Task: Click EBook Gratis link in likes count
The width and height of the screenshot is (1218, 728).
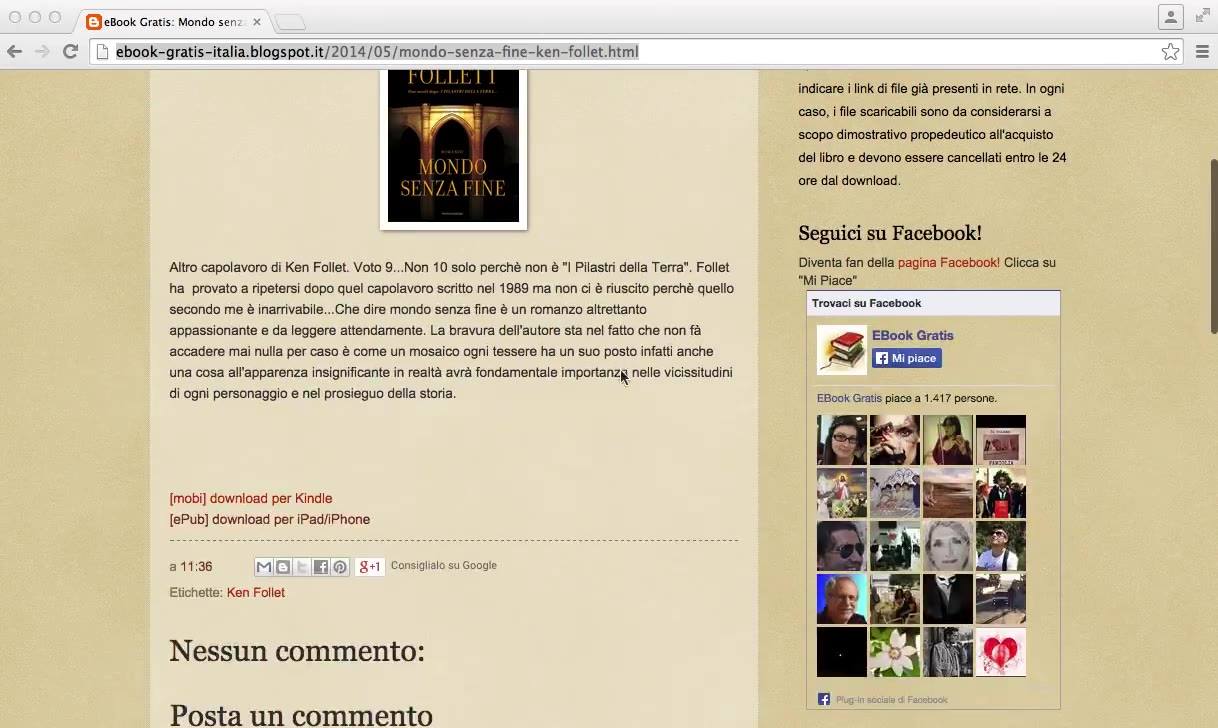Action: click(849, 398)
